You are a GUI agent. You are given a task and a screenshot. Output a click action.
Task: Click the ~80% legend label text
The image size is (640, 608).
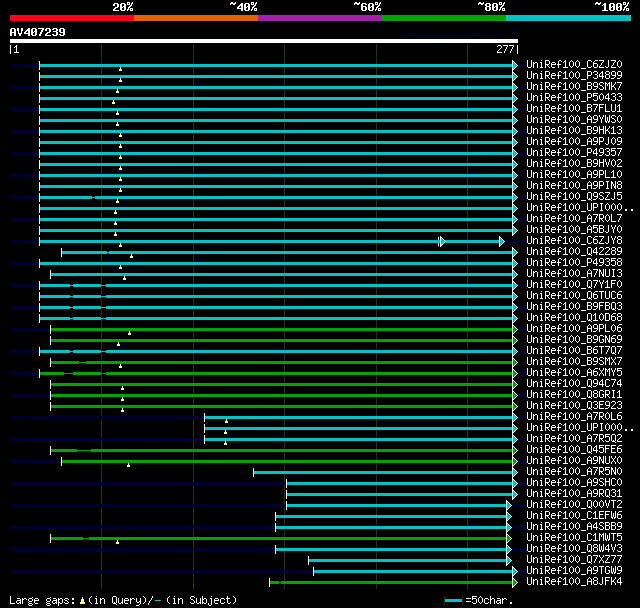(x=491, y=7)
